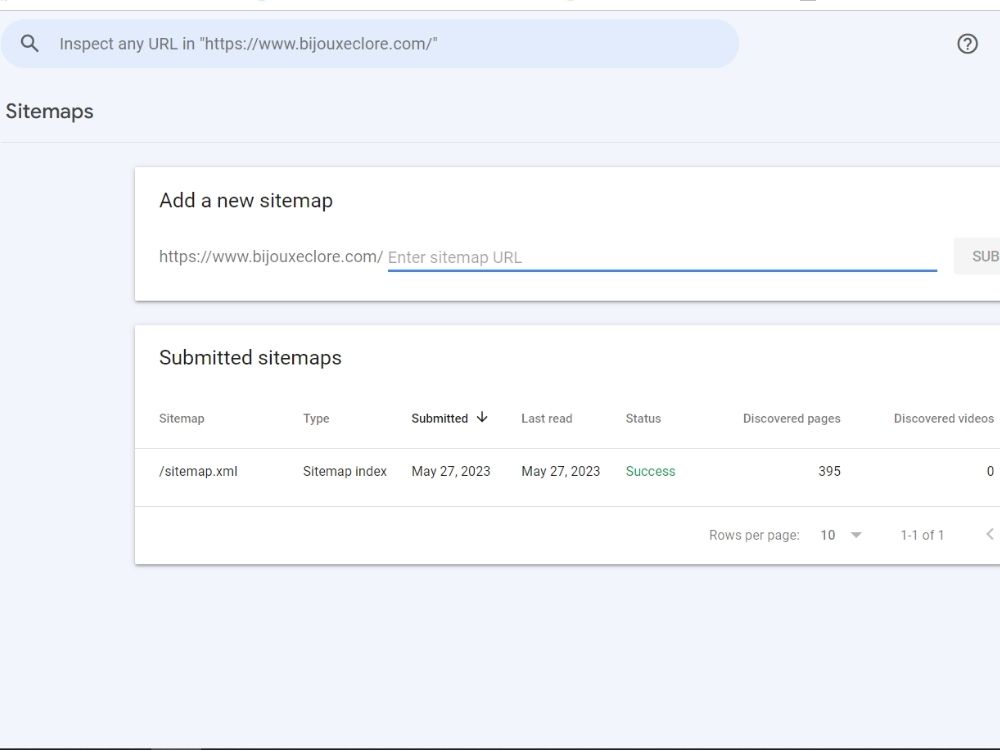Click the Status column header
This screenshot has width=1000, height=750.
coord(643,418)
